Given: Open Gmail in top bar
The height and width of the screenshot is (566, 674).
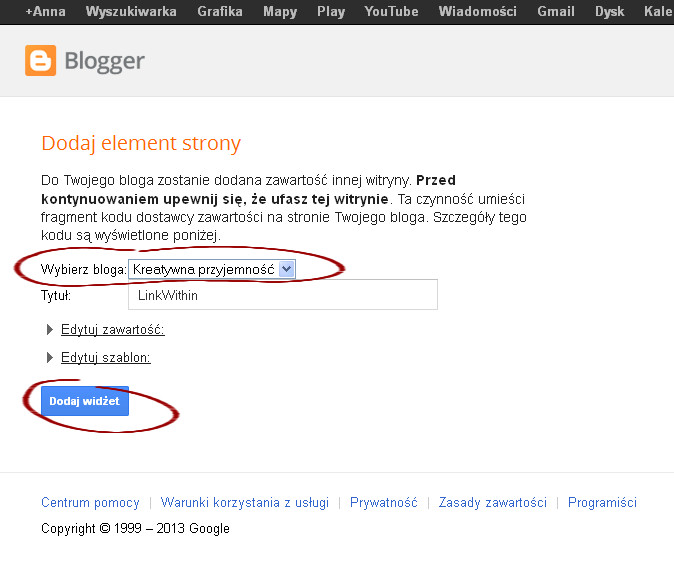Looking at the screenshot, I should [556, 11].
